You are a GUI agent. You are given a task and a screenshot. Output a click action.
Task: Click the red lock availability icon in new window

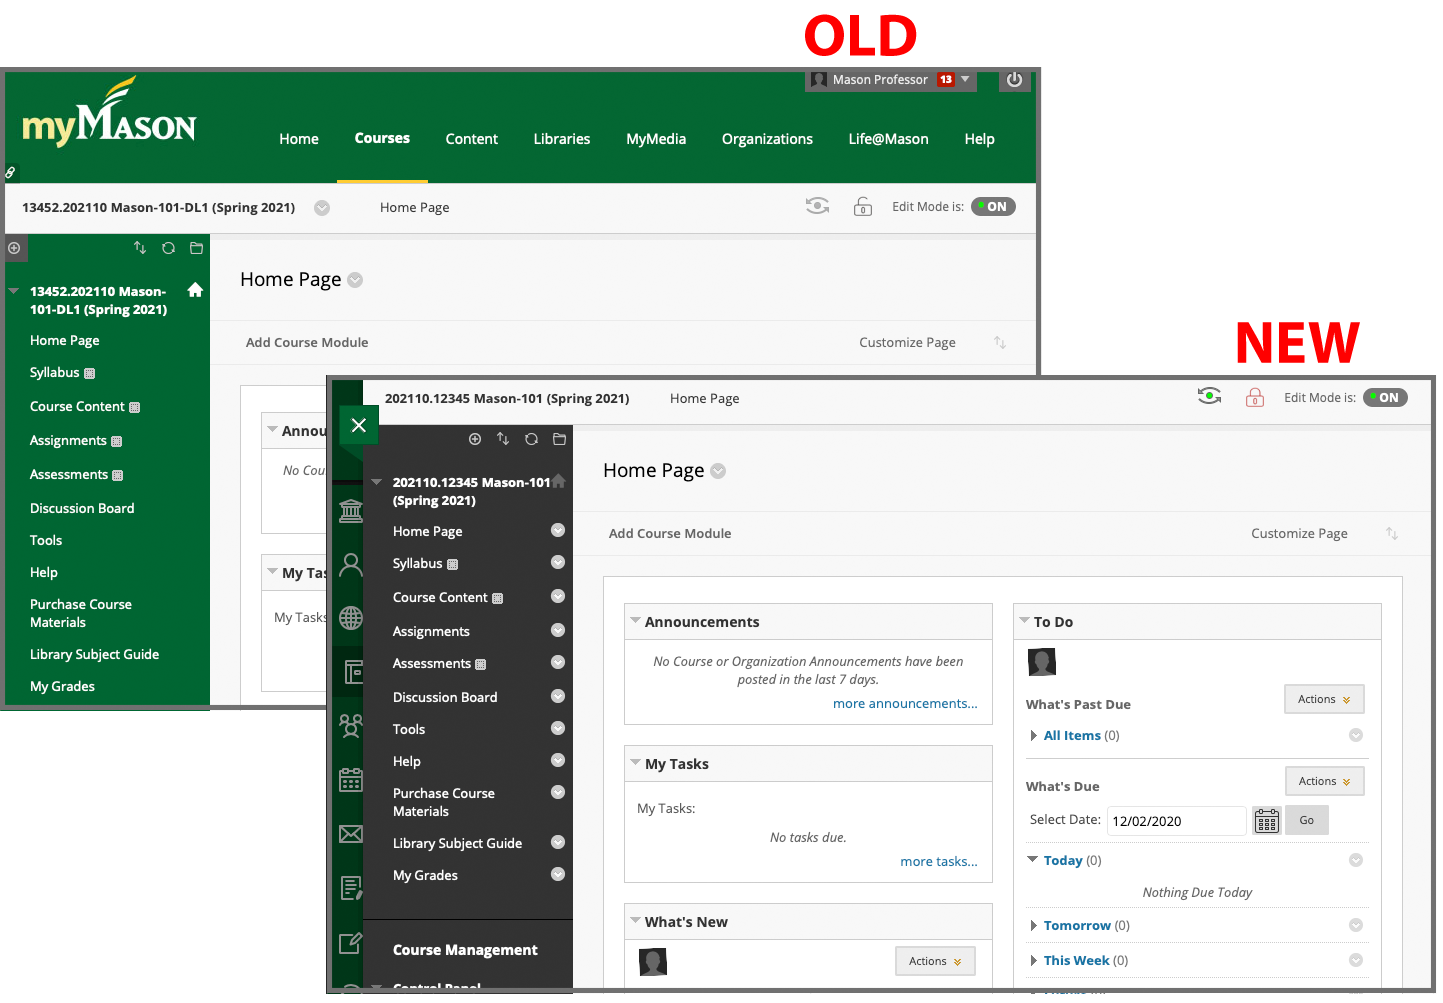tap(1255, 397)
